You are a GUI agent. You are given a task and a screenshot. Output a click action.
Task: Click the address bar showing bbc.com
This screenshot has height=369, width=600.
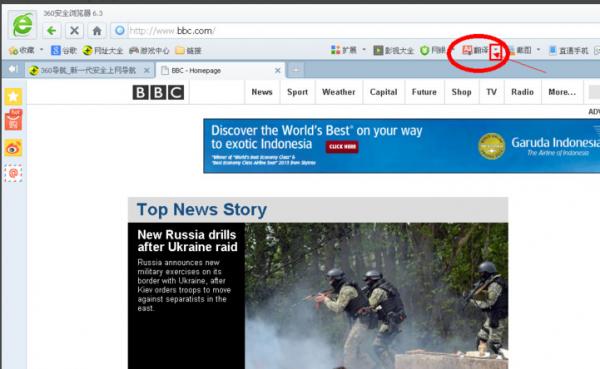[356, 31]
